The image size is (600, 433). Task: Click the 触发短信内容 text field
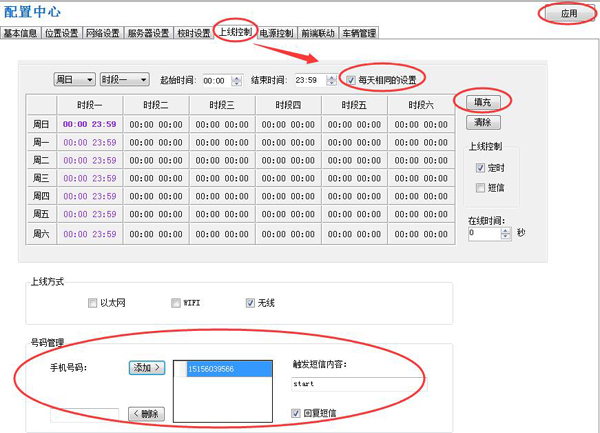pos(353,384)
